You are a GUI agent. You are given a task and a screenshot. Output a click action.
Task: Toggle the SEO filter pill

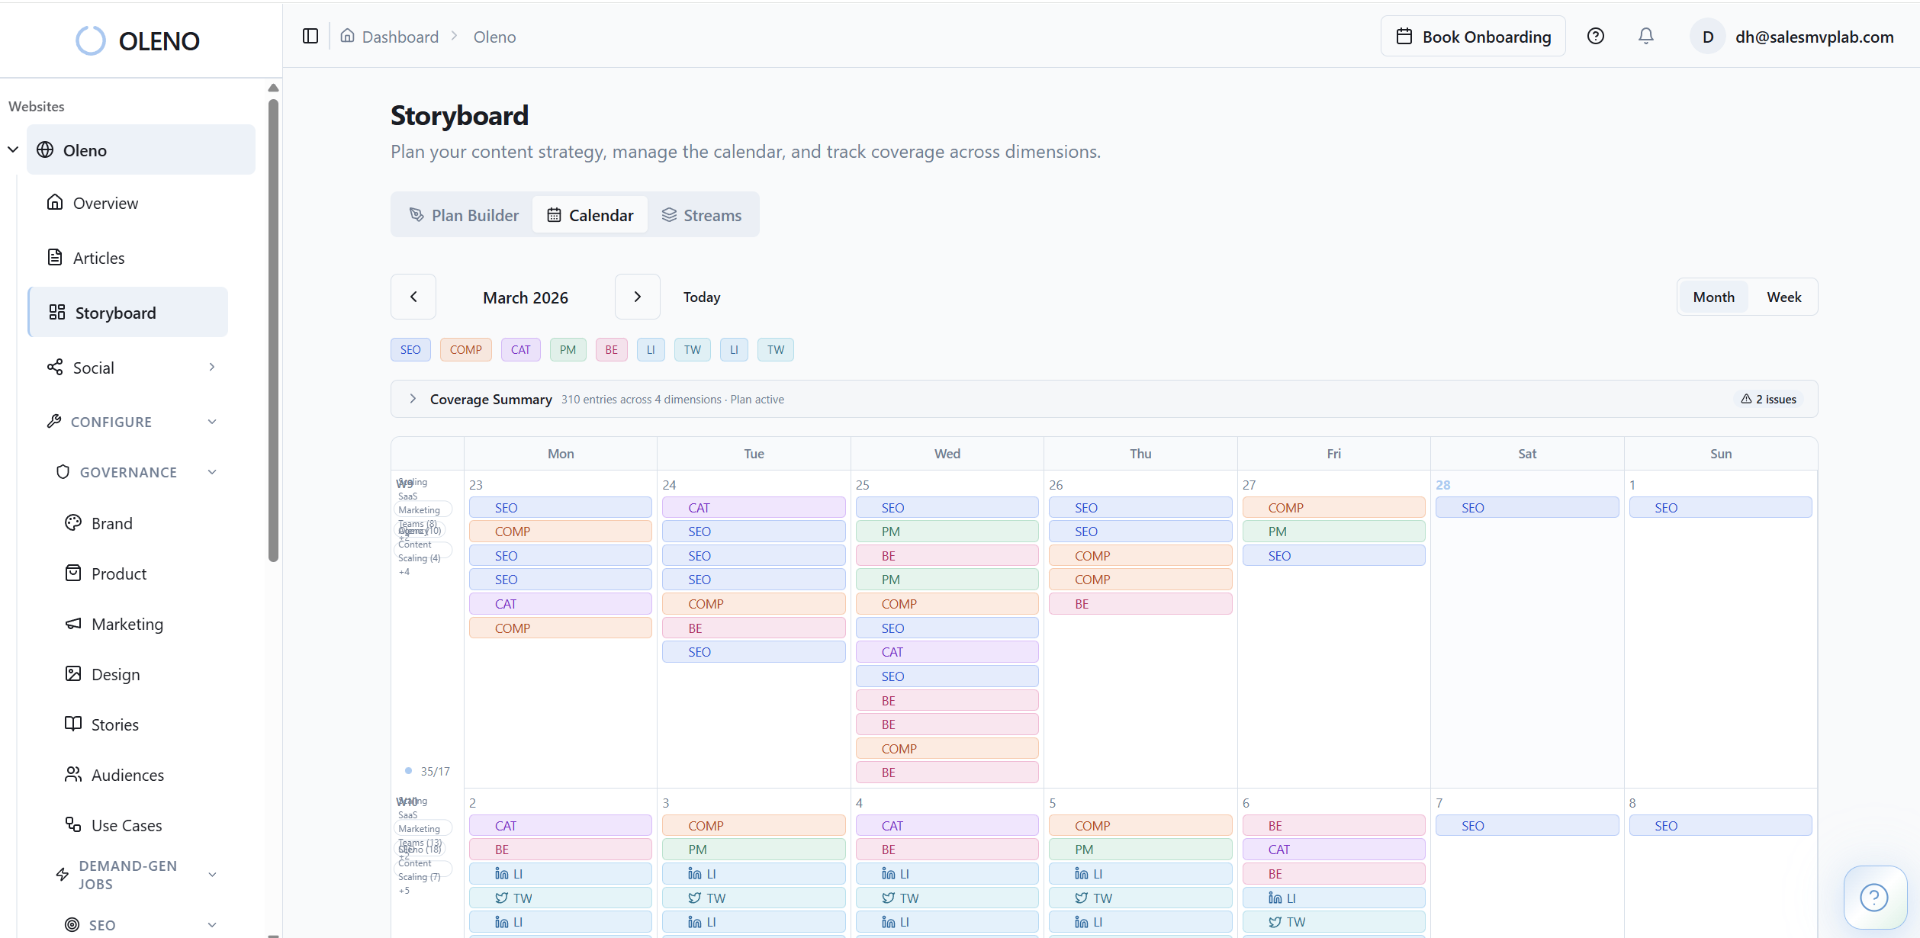410,349
